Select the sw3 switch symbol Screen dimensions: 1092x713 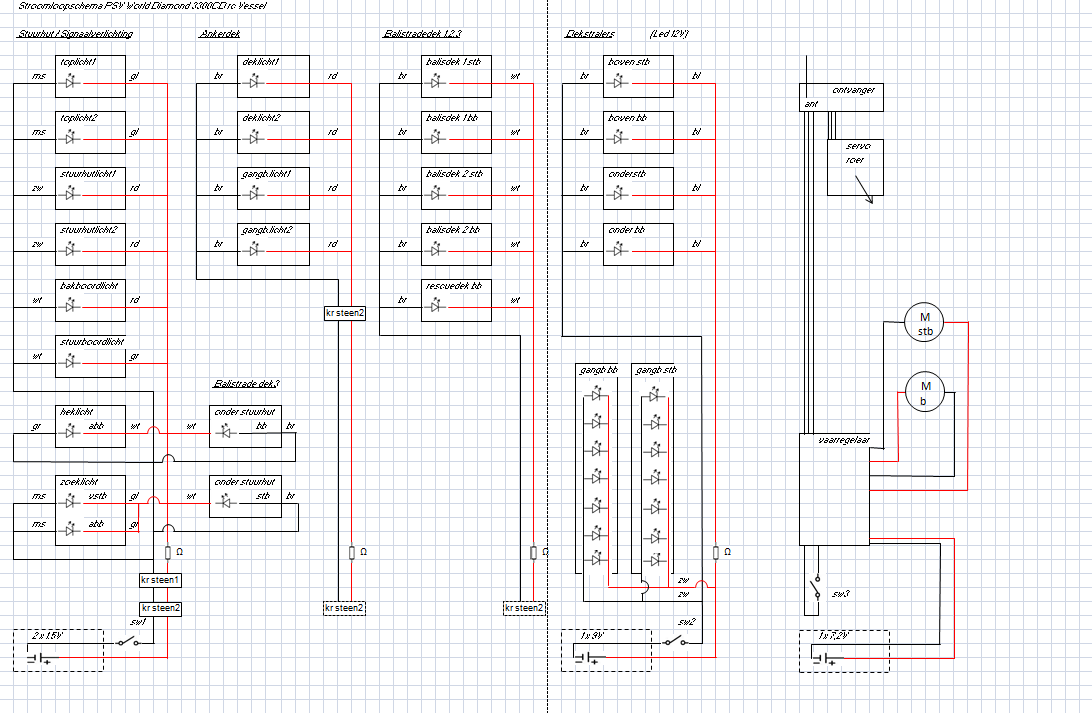pos(815,586)
